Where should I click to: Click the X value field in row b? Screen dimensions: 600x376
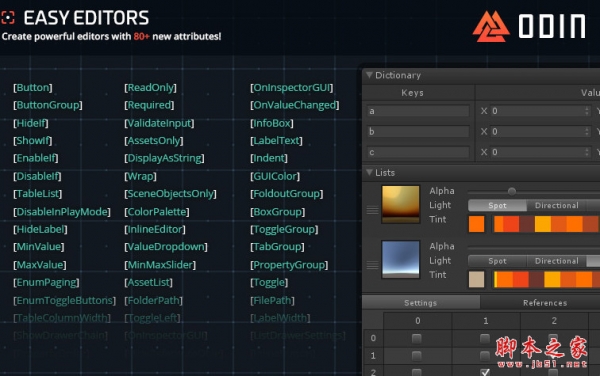point(540,132)
